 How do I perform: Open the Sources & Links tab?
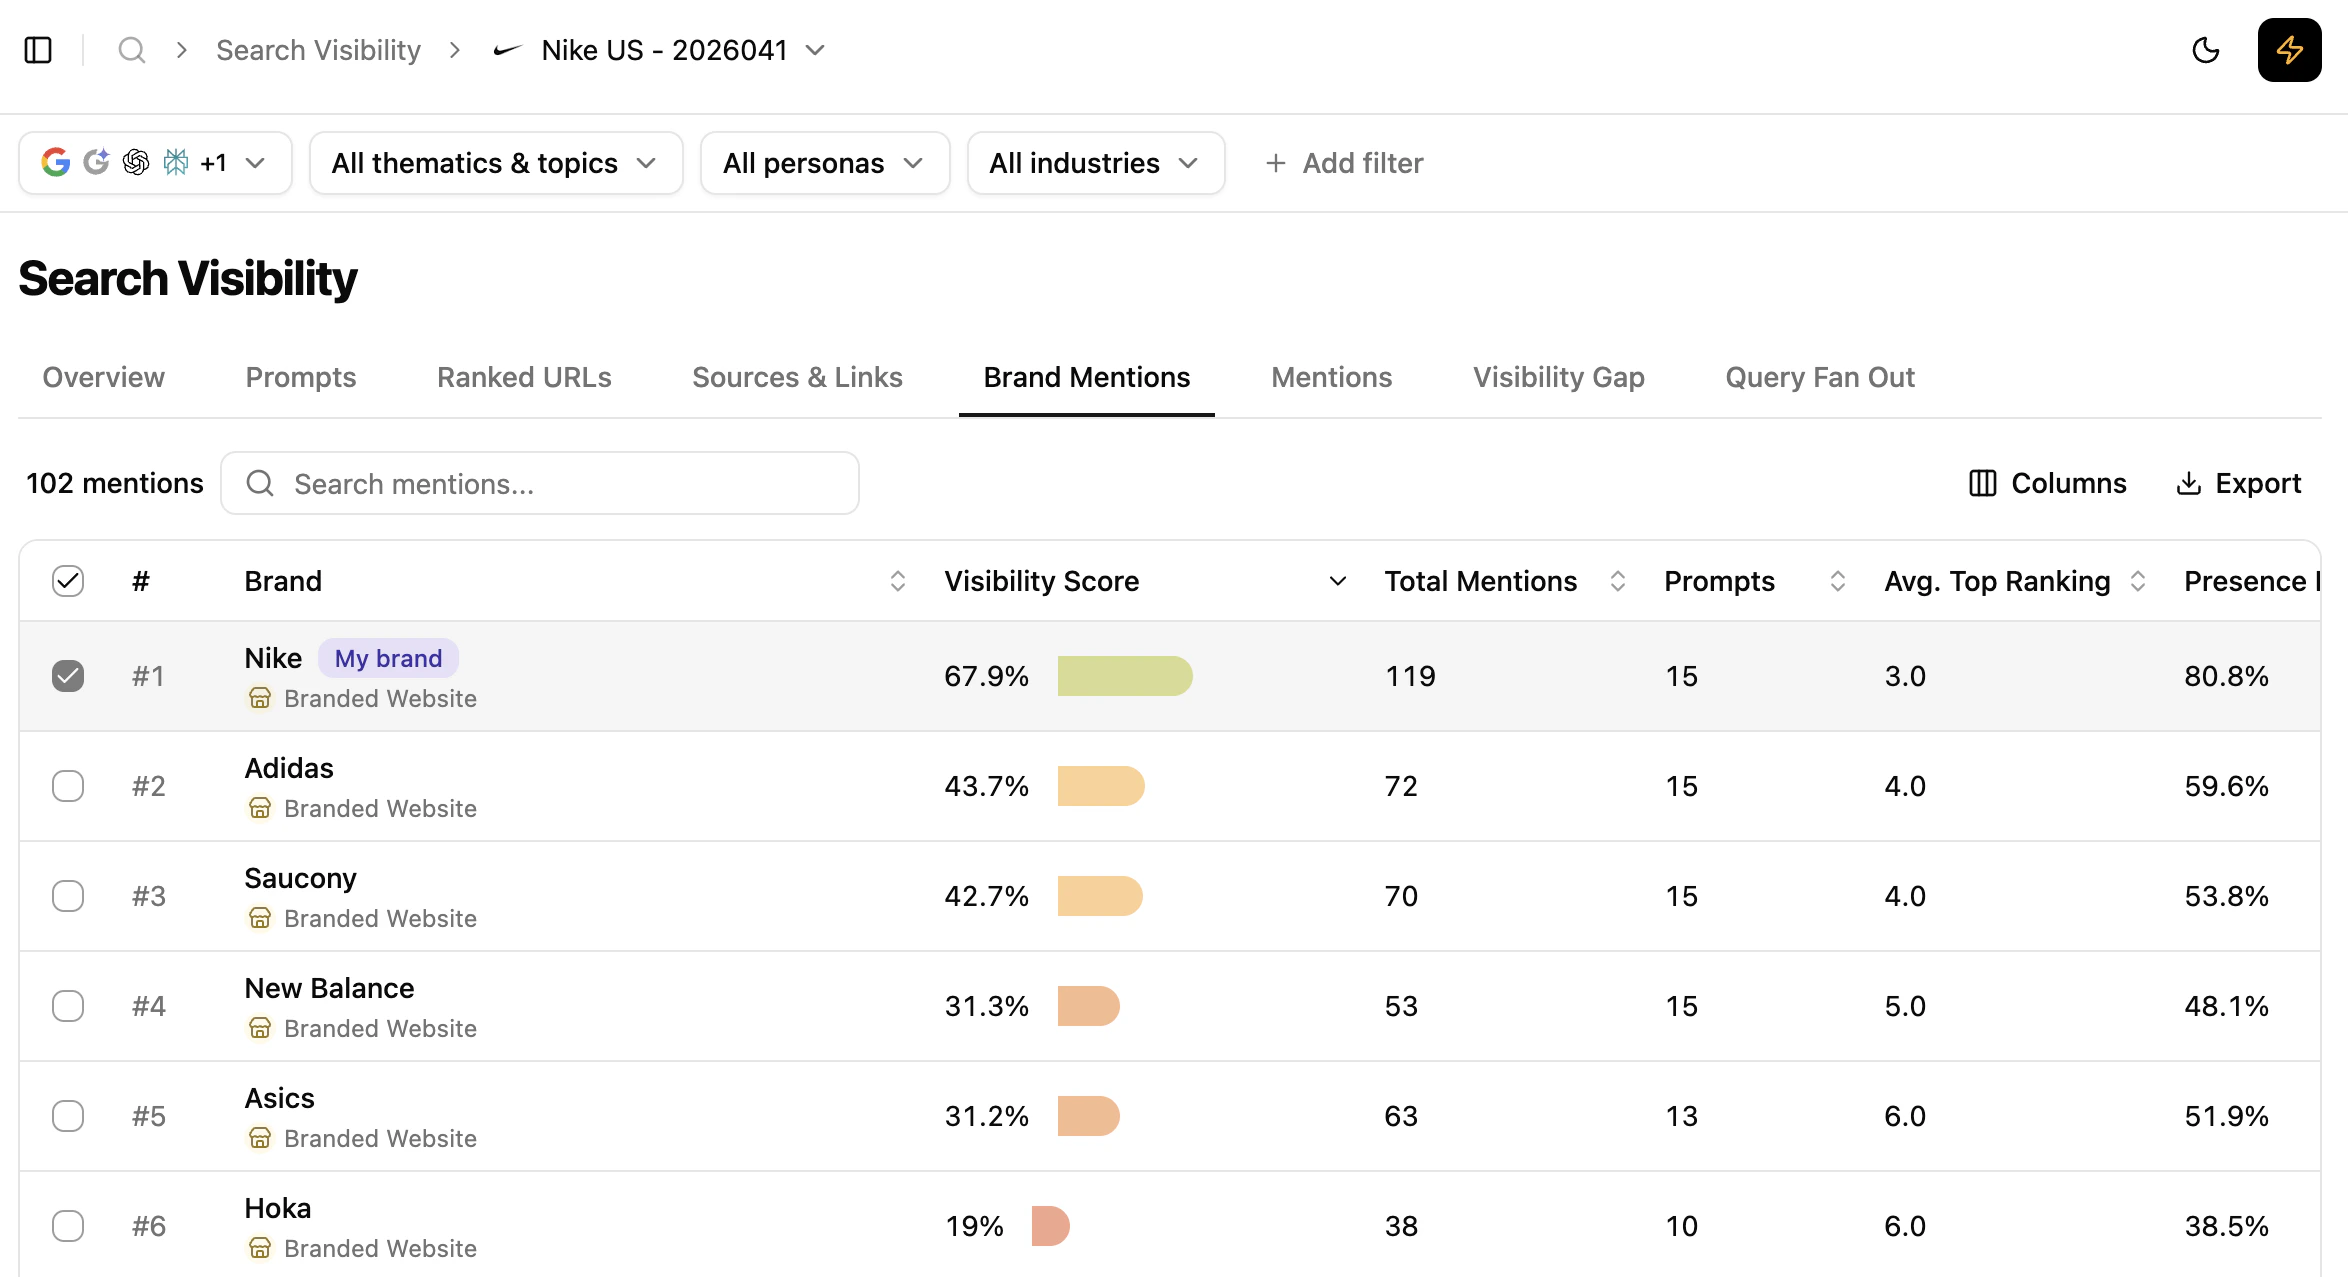797,377
